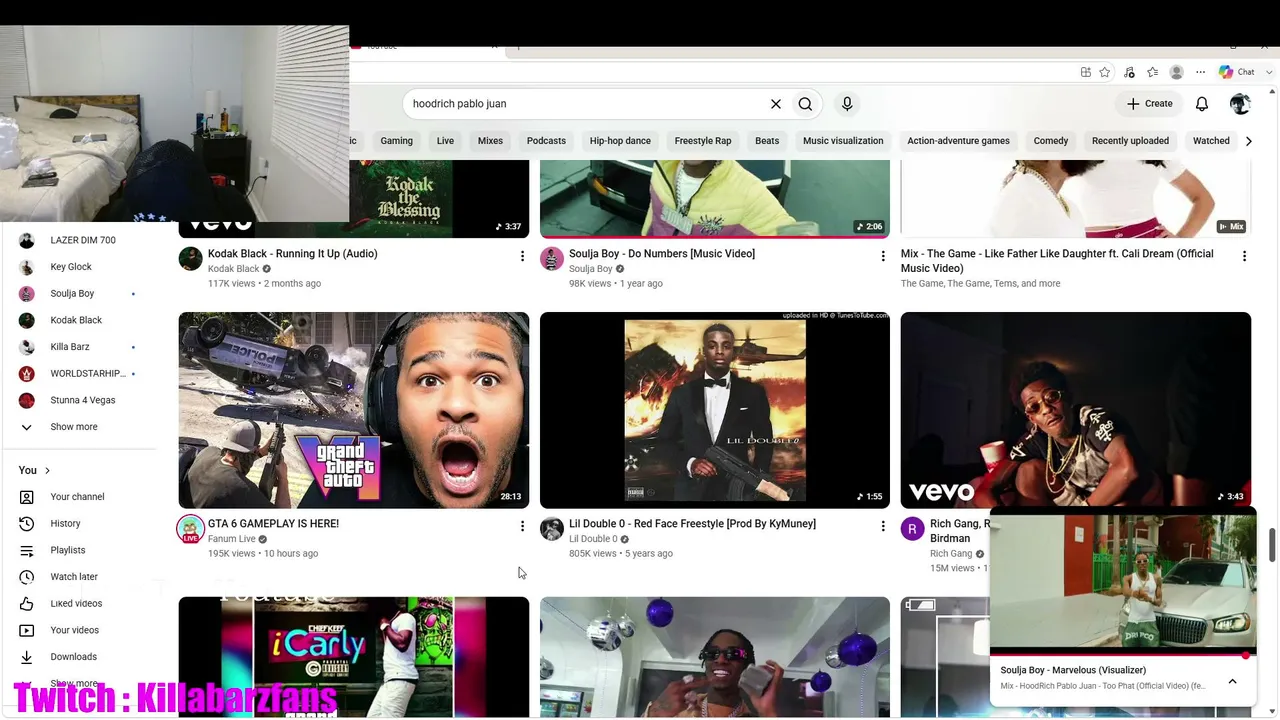Open options for Soulja Boy Do Numbers
Viewport: 1280px width, 720px height.
[883, 257]
